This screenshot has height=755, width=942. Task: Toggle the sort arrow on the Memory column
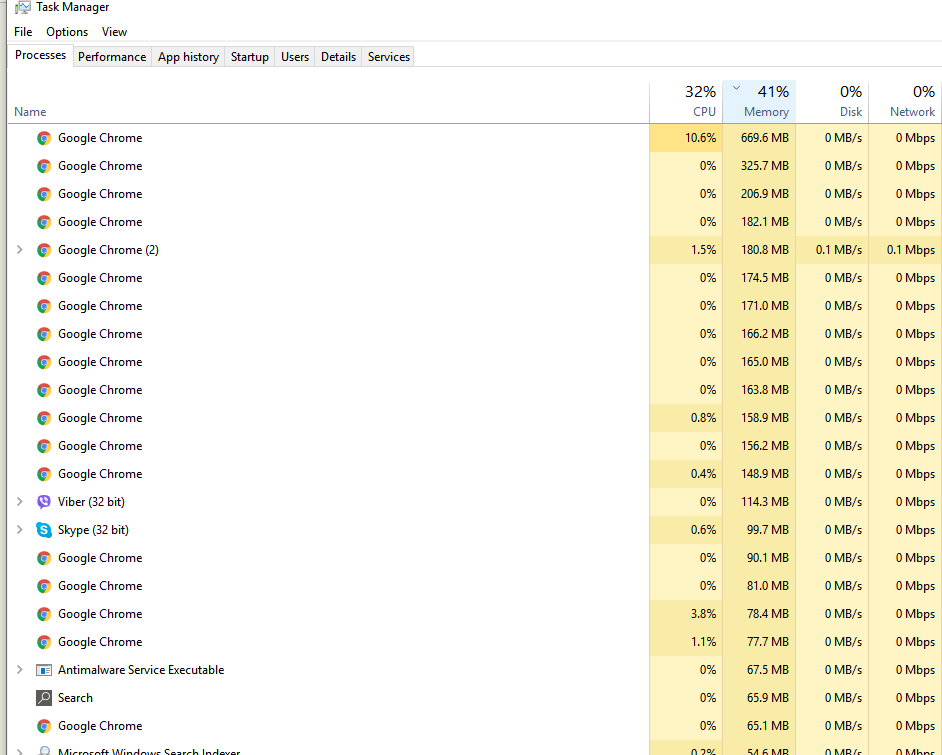[x=736, y=88]
